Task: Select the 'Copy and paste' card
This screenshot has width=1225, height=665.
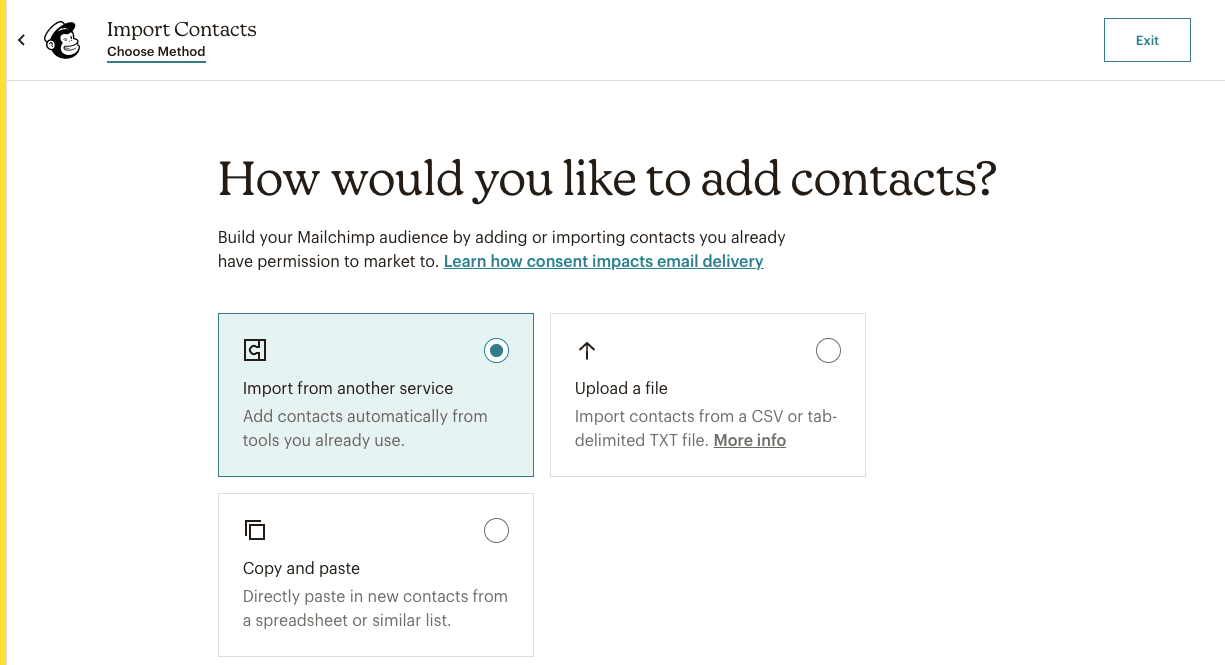Action: coord(375,574)
